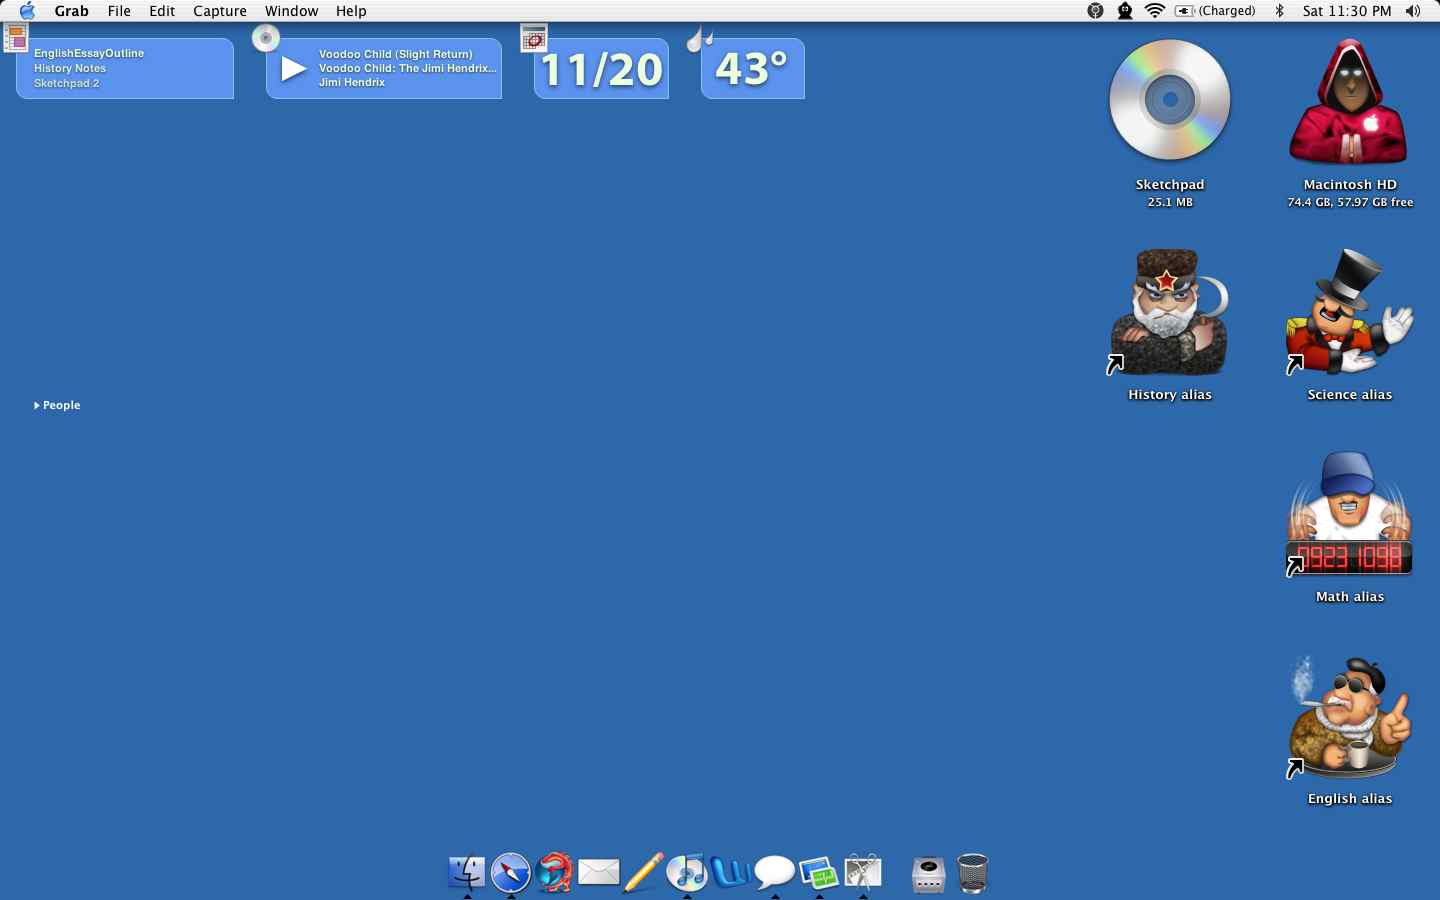This screenshot has height=900, width=1440.
Task: Open the Grab application menu
Action: tap(72, 11)
